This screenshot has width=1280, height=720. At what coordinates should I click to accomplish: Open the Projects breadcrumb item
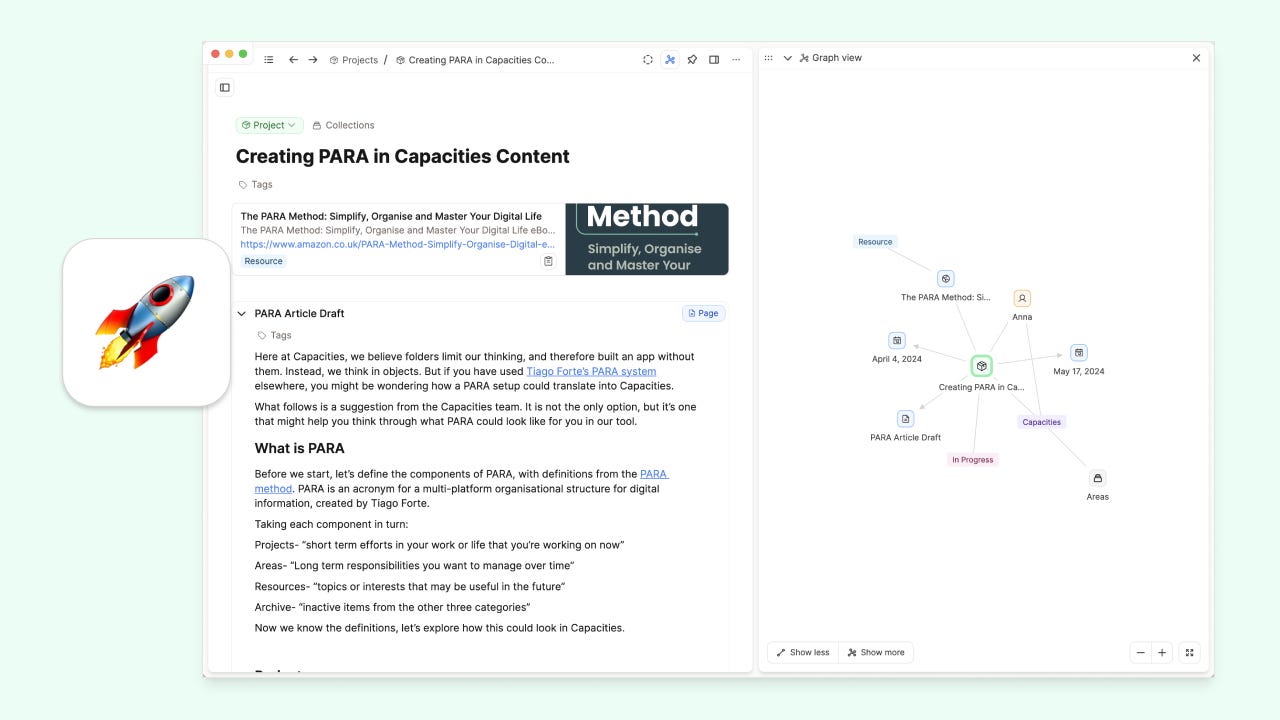pyautogui.click(x=358, y=59)
